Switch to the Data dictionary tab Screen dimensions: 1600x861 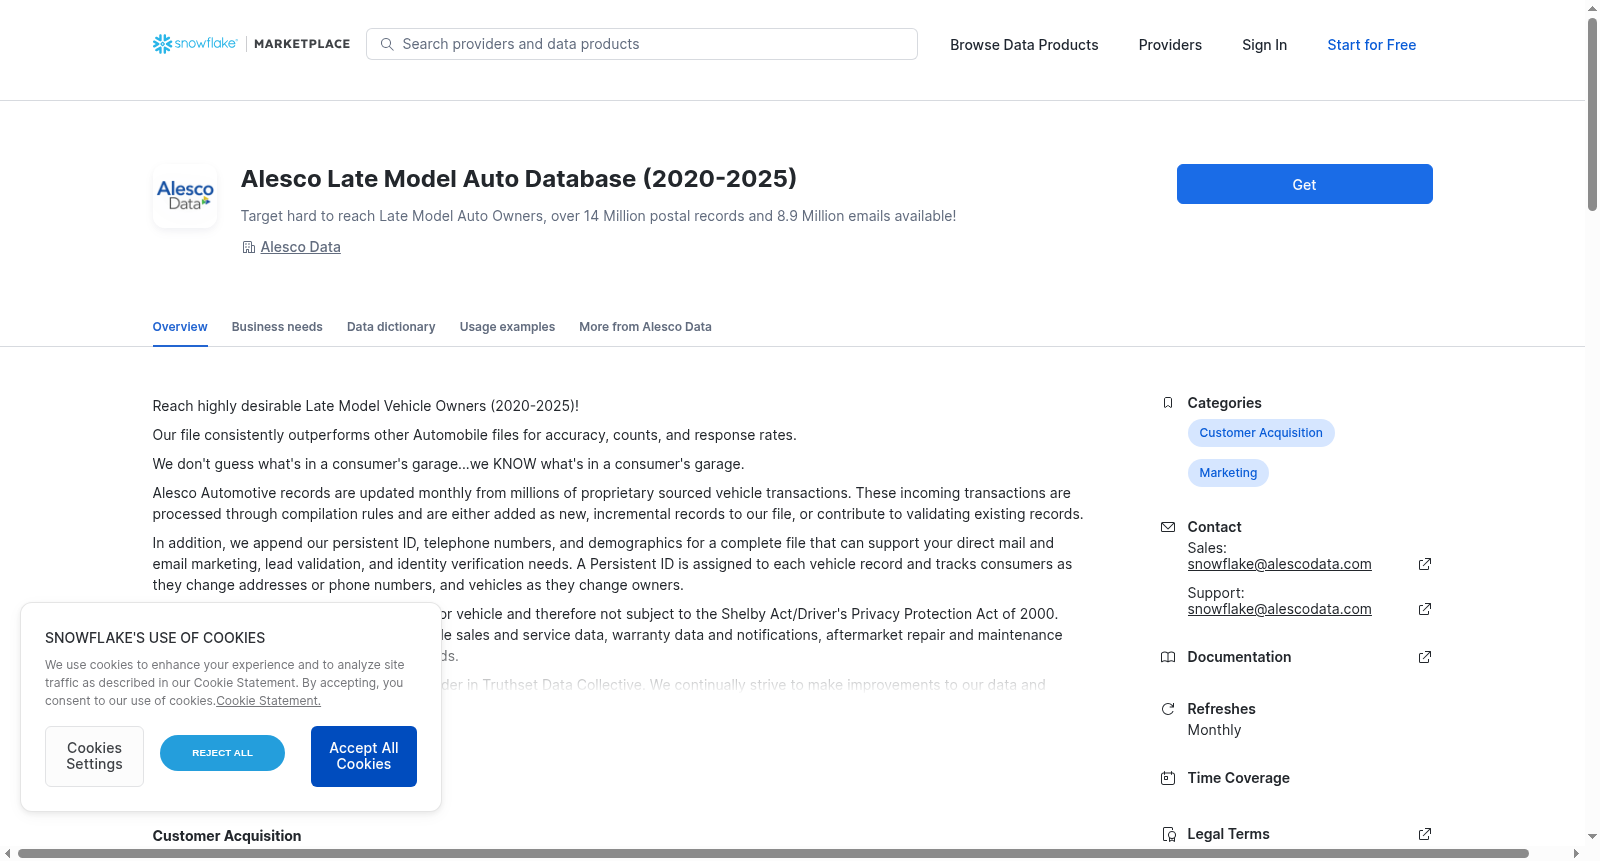[x=391, y=327]
